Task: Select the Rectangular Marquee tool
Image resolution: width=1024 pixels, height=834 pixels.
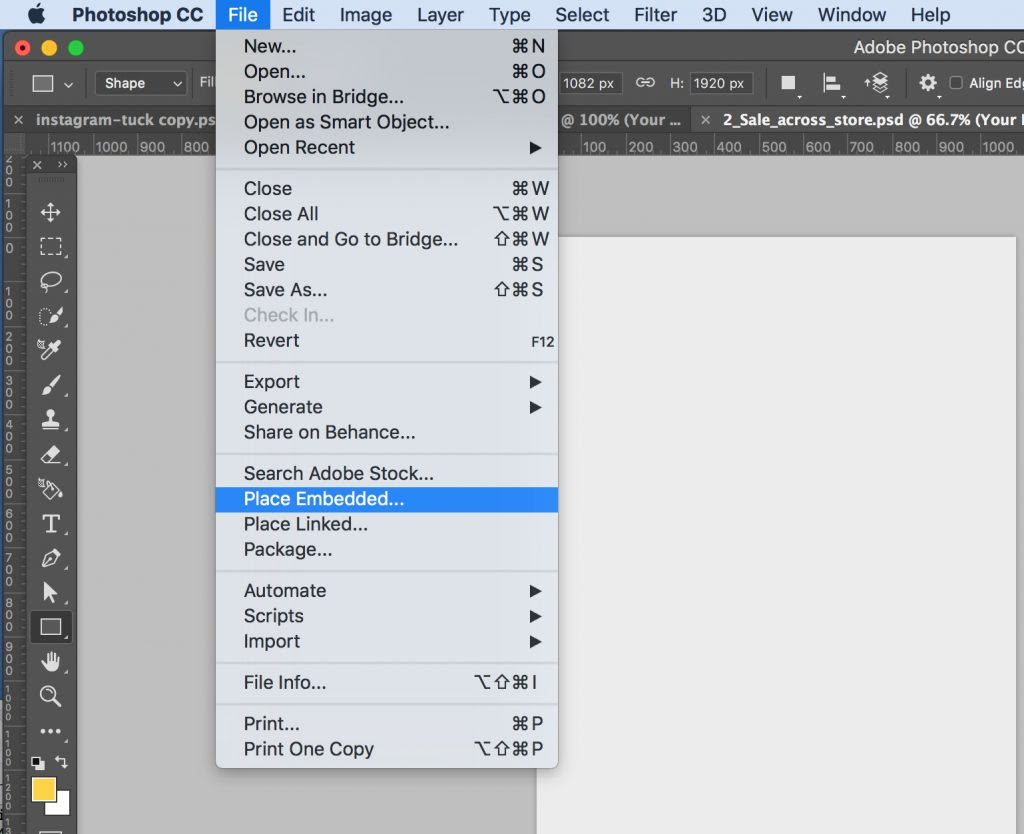Action: tap(50, 246)
